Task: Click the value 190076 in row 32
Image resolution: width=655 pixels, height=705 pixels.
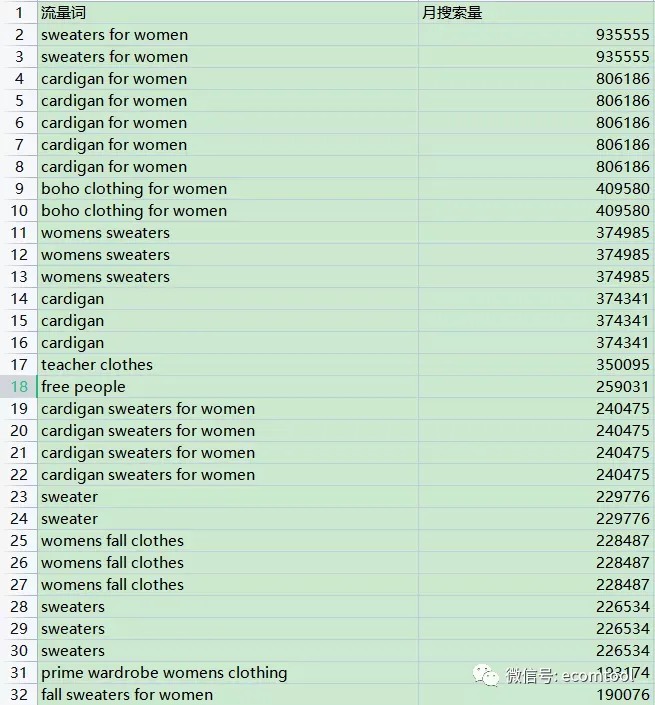Action: (623, 695)
